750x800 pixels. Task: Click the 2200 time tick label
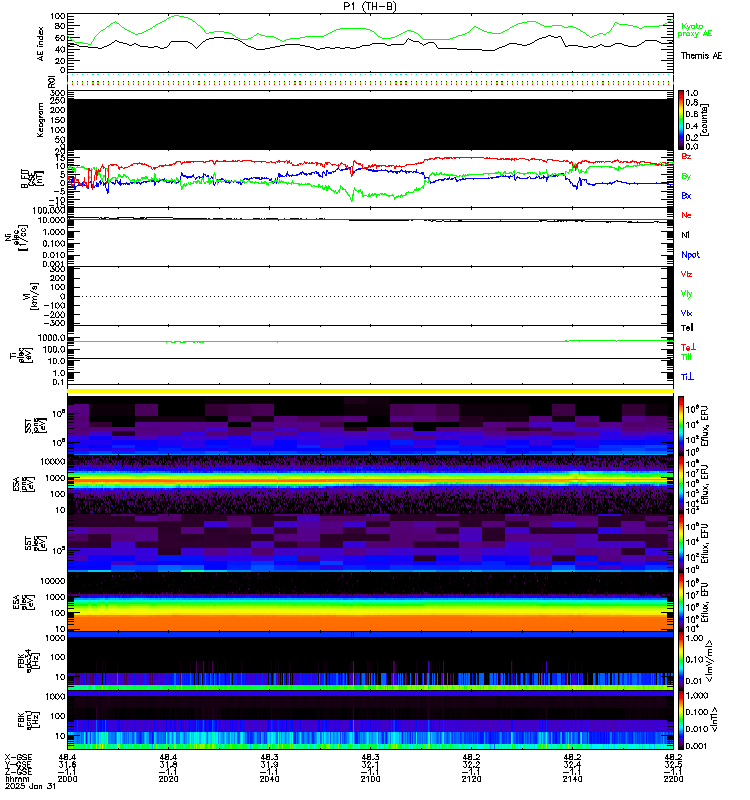point(673,779)
